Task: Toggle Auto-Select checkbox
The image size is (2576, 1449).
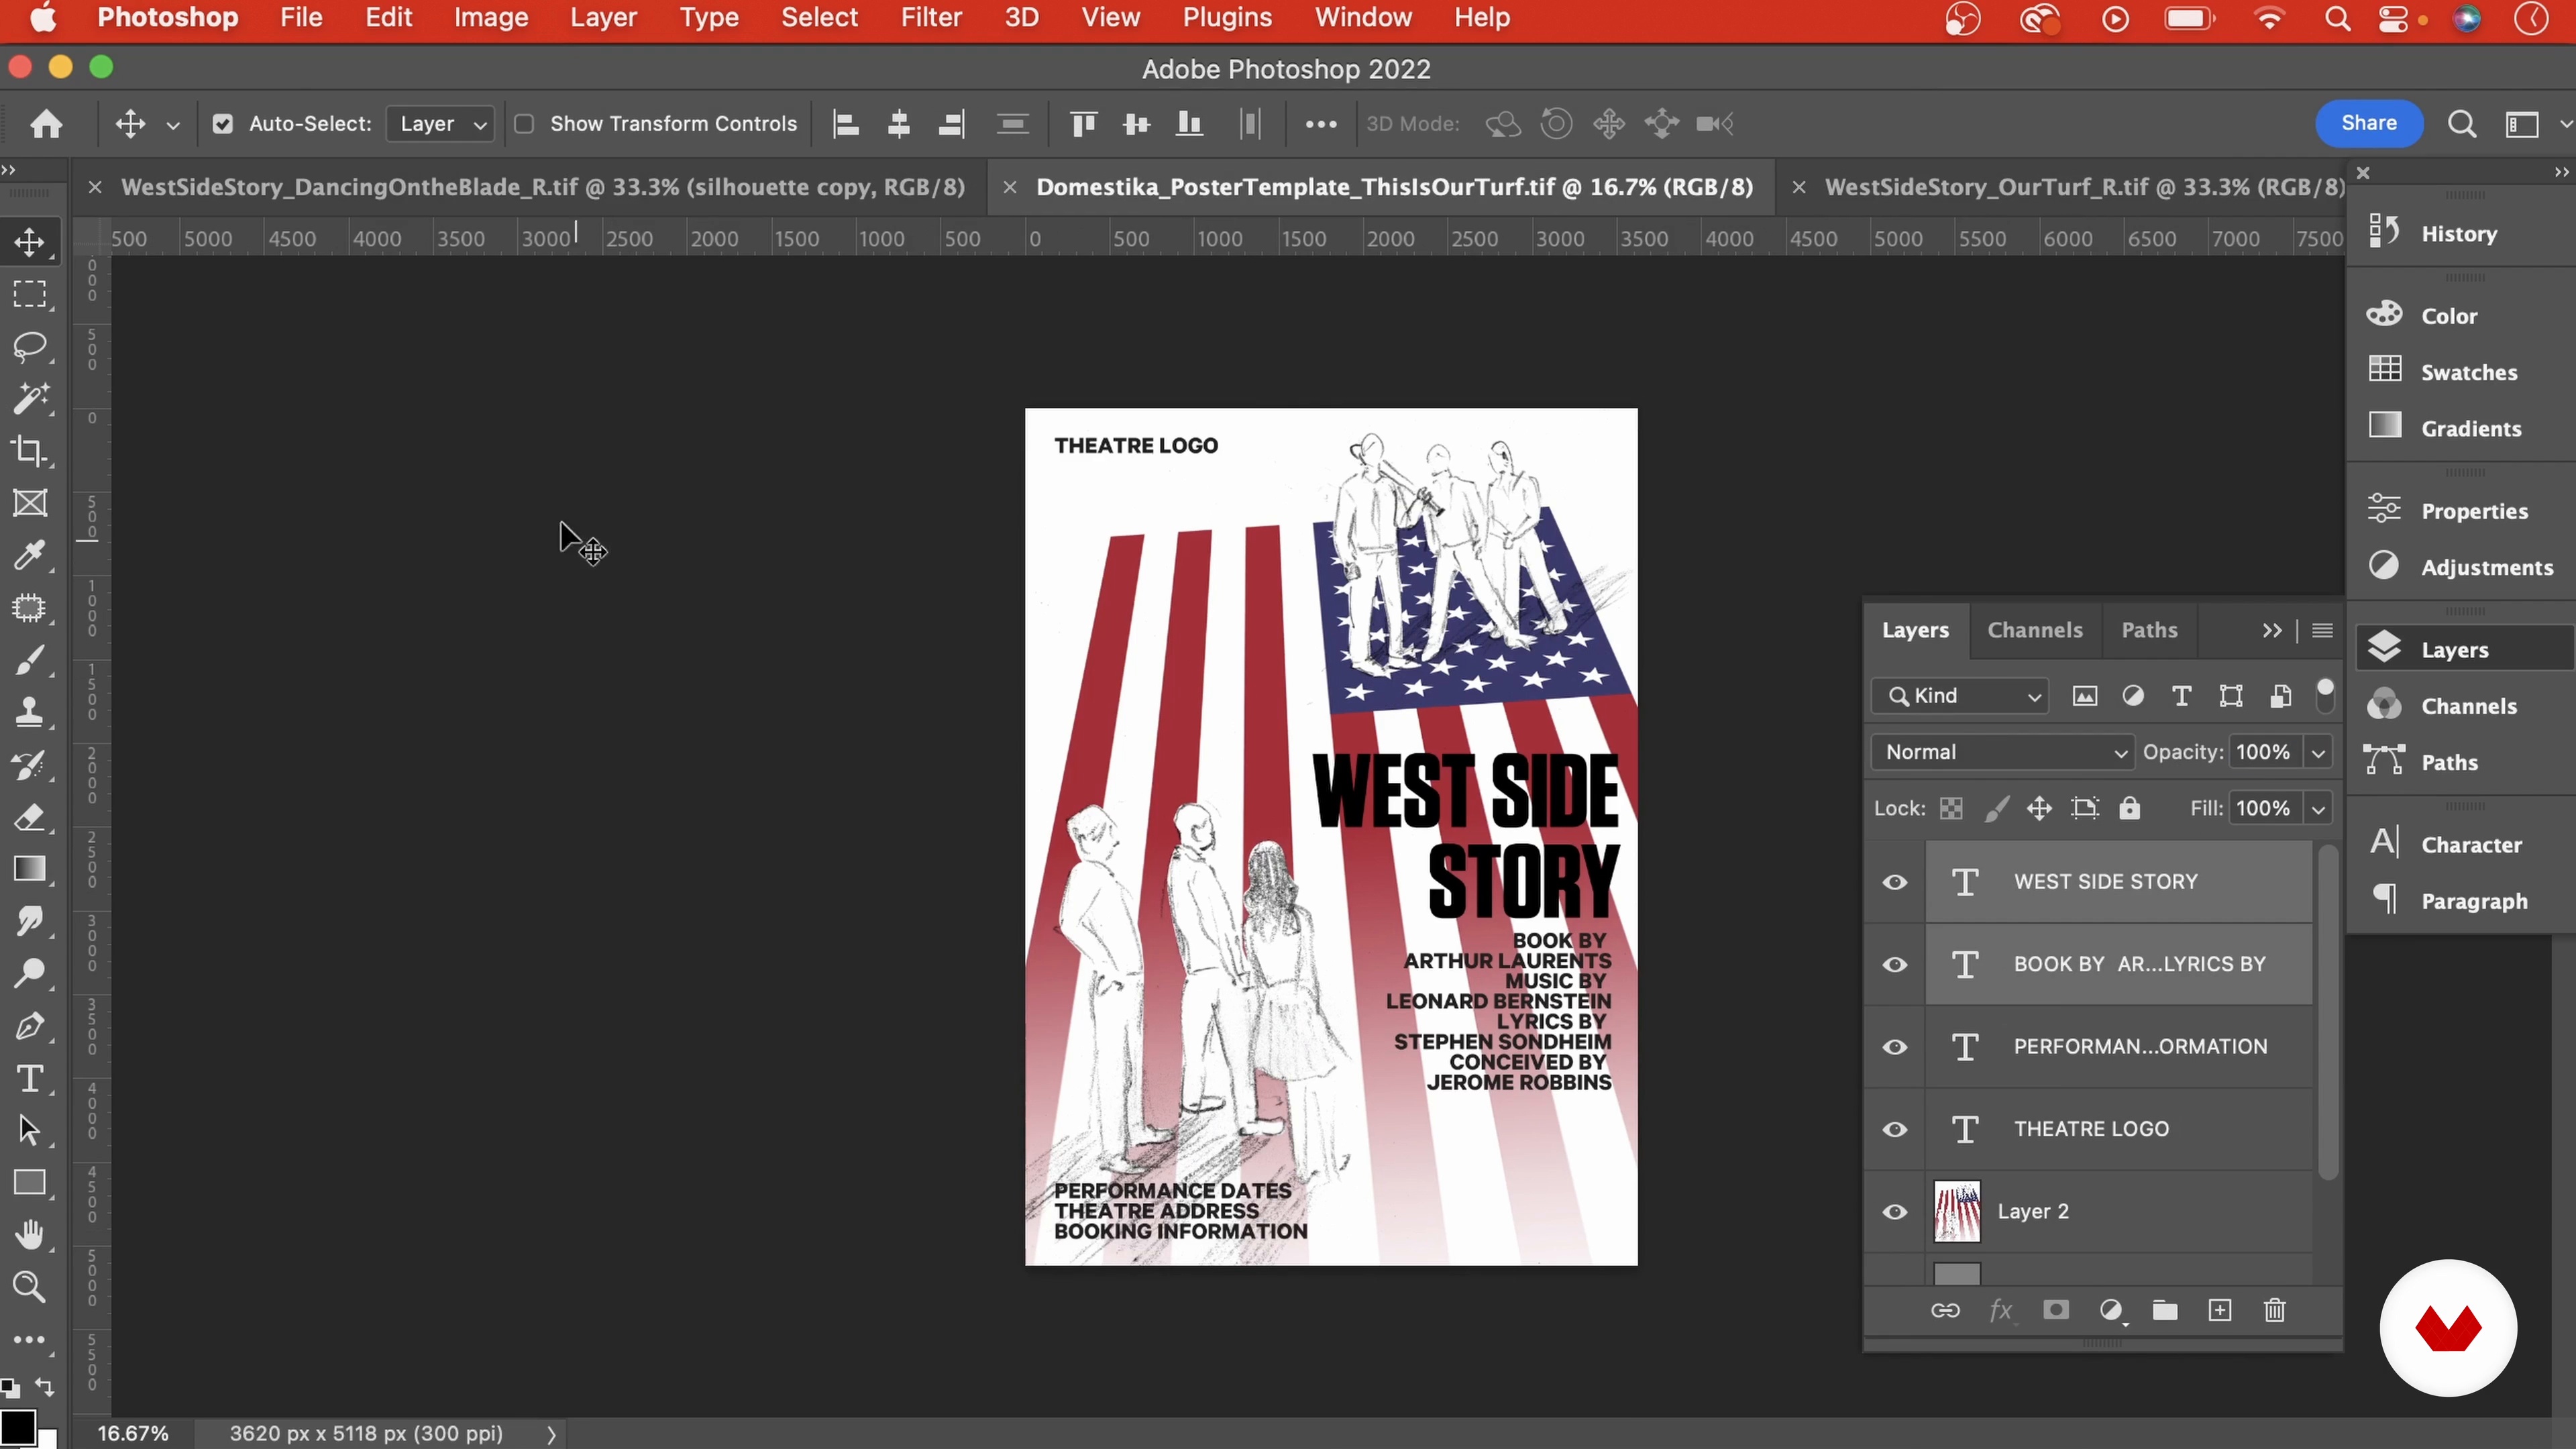Action: tap(223, 124)
